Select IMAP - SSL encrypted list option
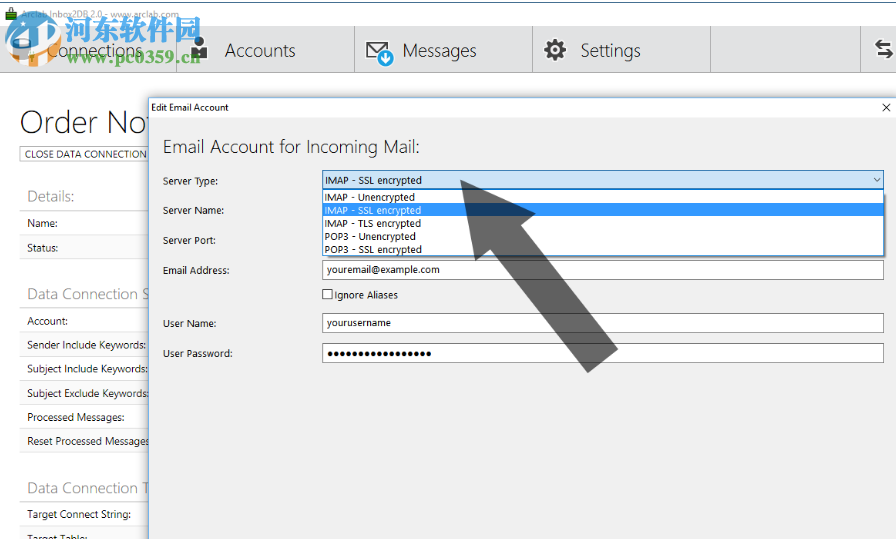The width and height of the screenshot is (896, 539). (603, 210)
